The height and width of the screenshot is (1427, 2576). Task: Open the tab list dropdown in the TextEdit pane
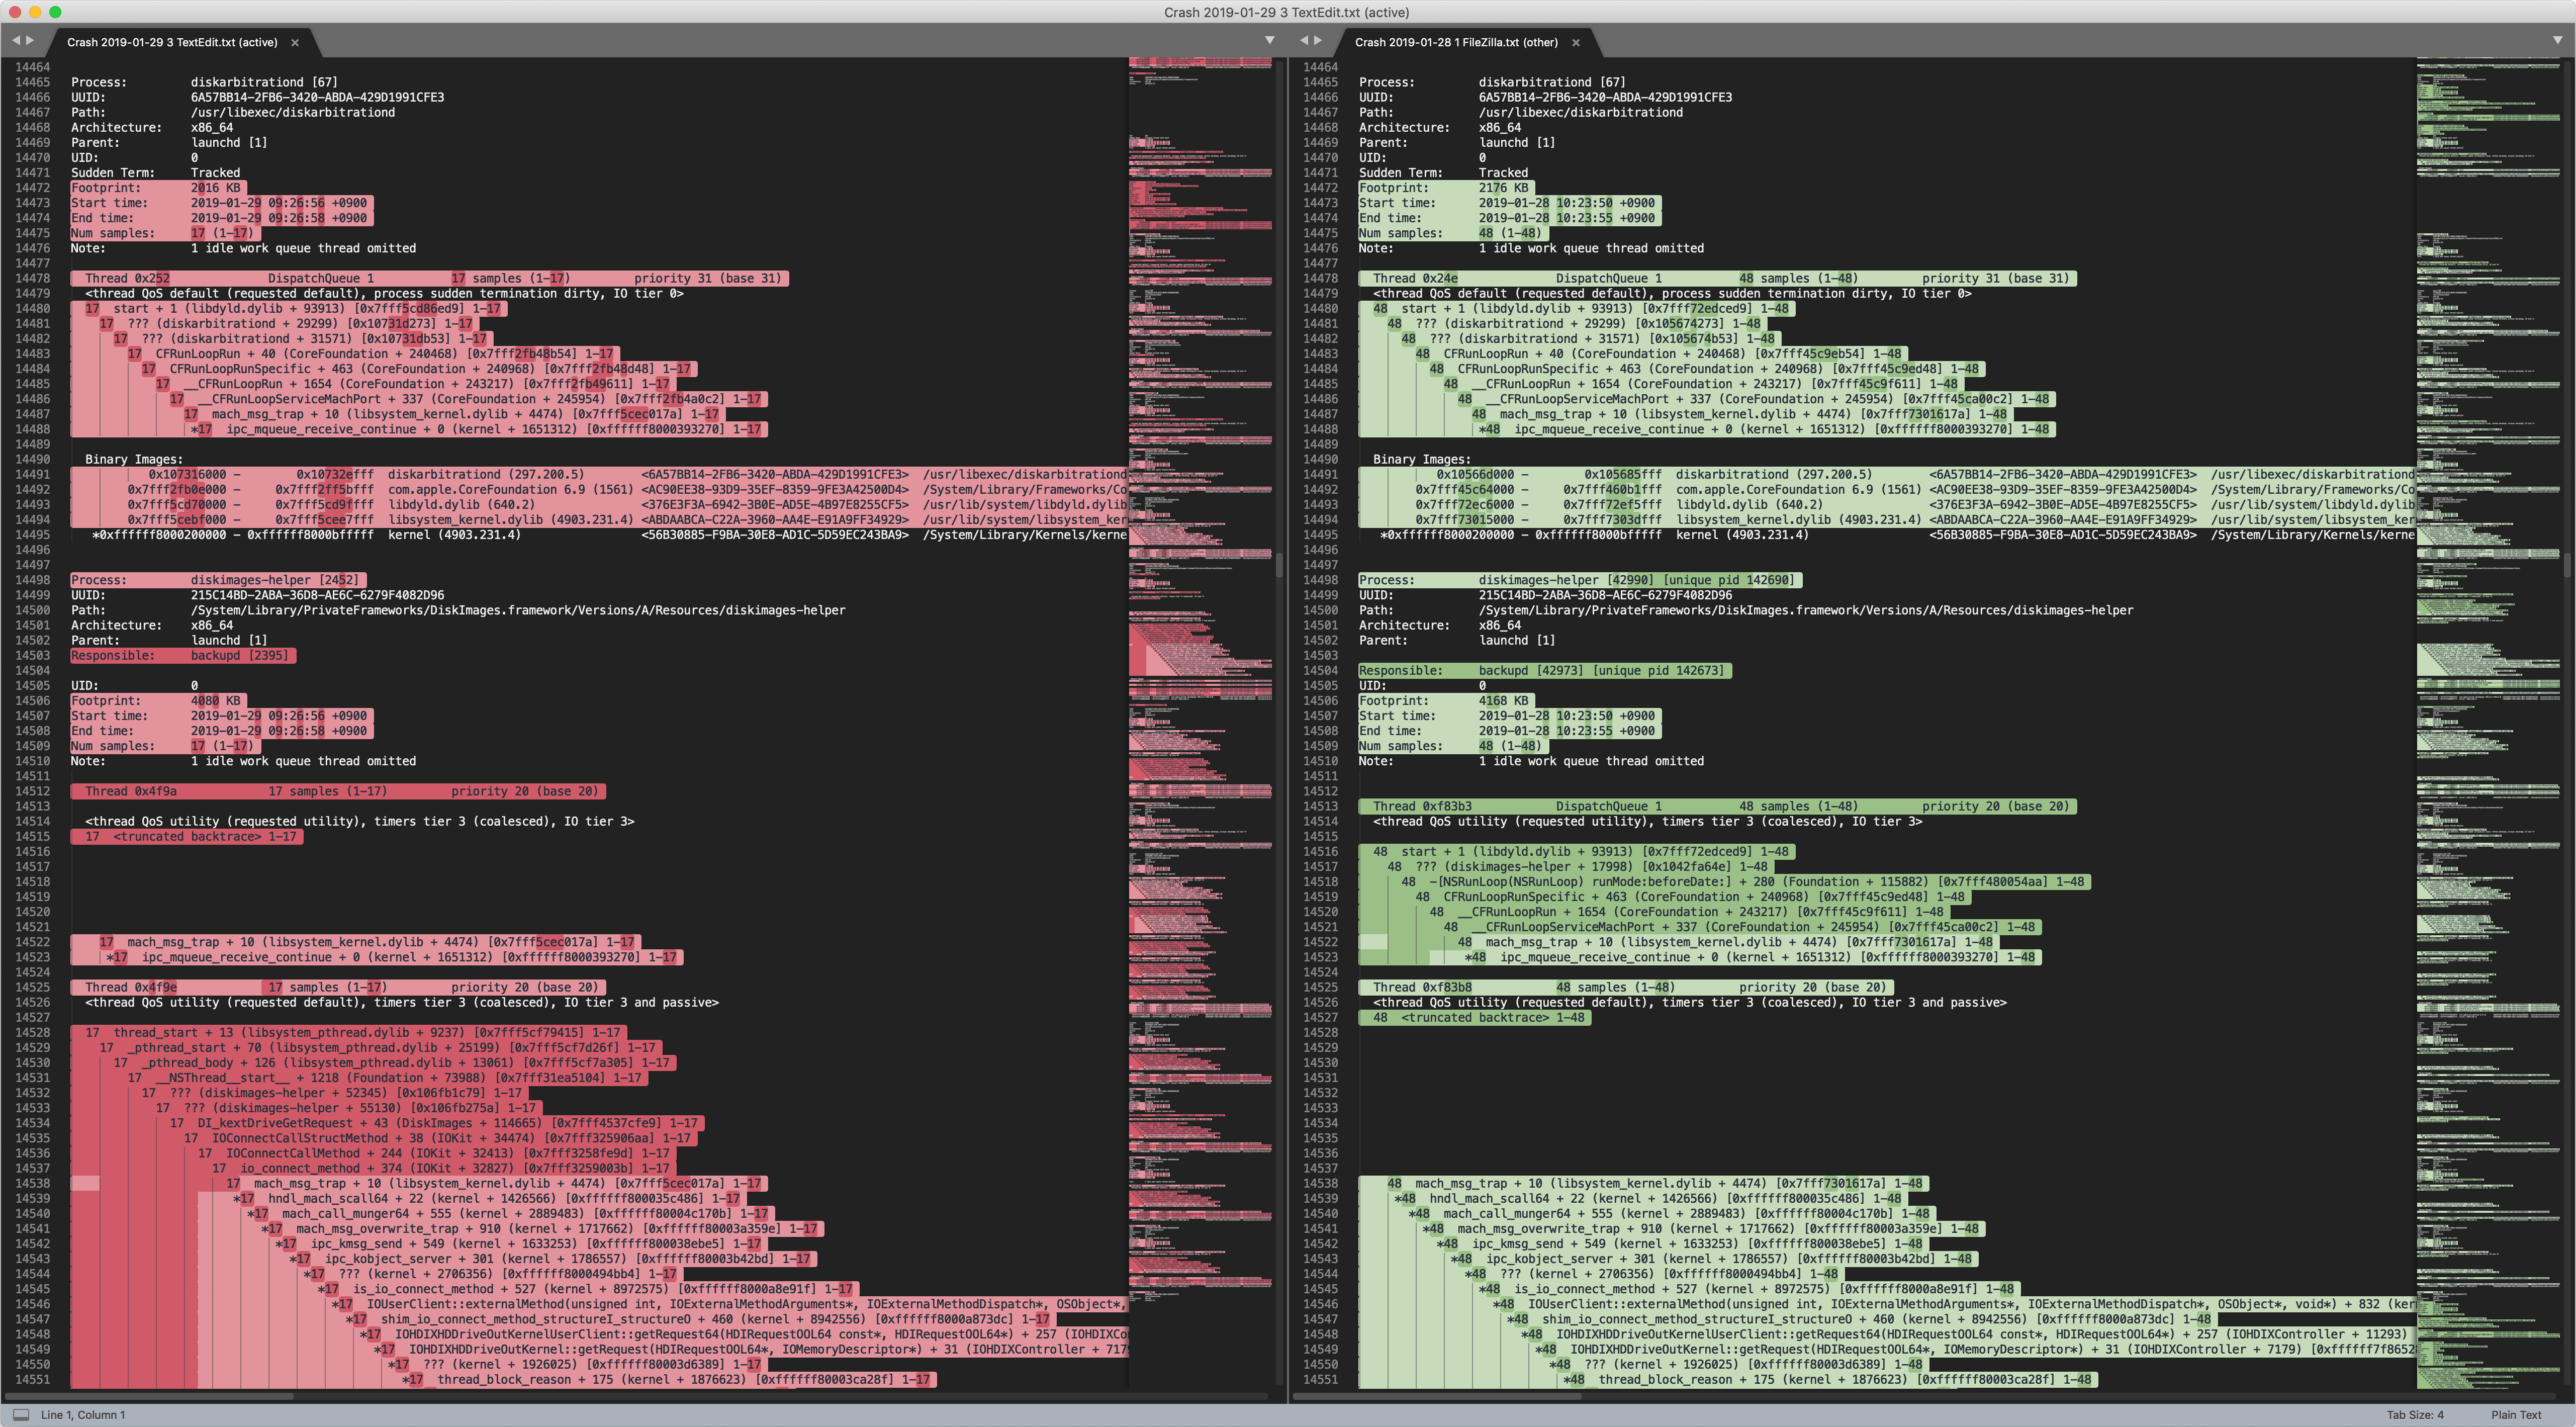click(x=1270, y=41)
